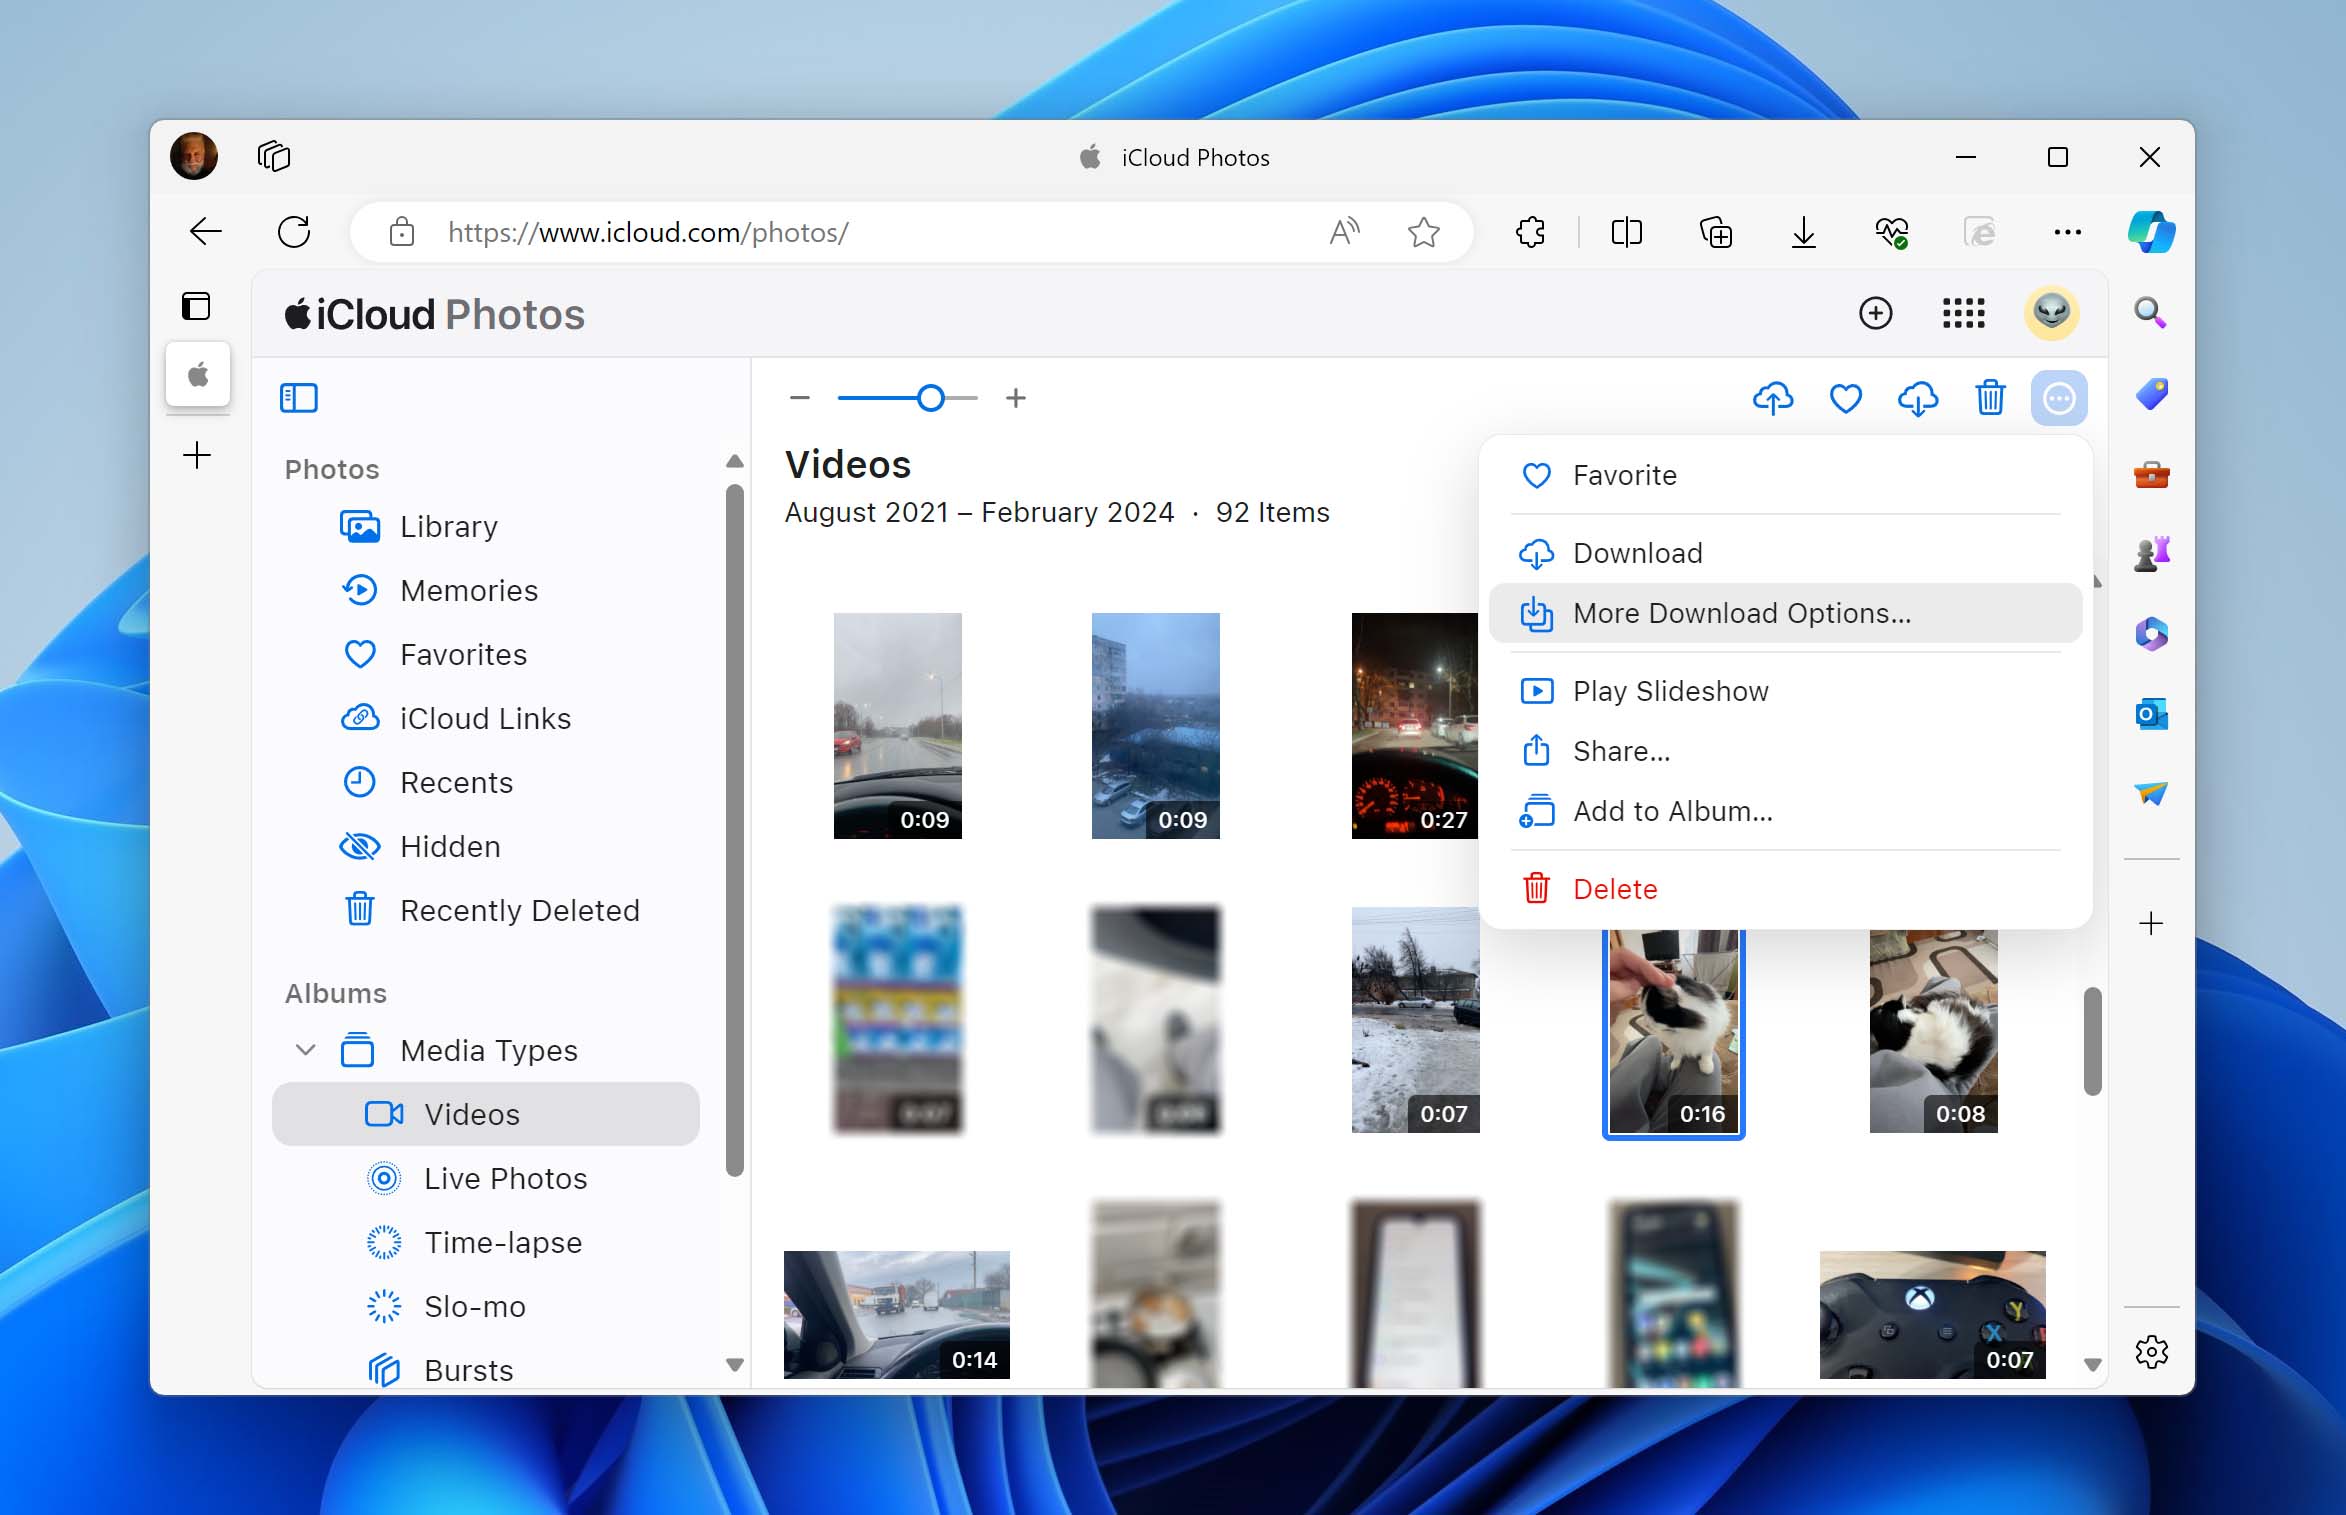The width and height of the screenshot is (2346, 1515).
Task: Open the iCloud add plus circle icon
Action: click(x=1875, y=313)
